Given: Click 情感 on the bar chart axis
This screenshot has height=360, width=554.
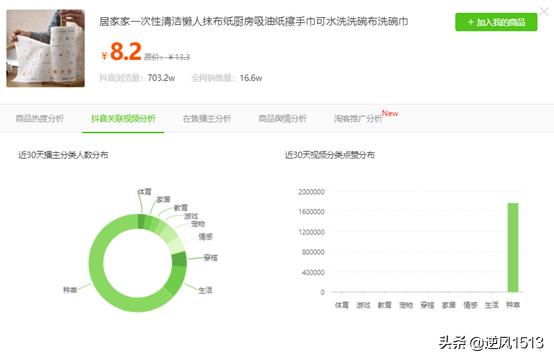Looking at the screenshot, I should (x=470, y=305).
